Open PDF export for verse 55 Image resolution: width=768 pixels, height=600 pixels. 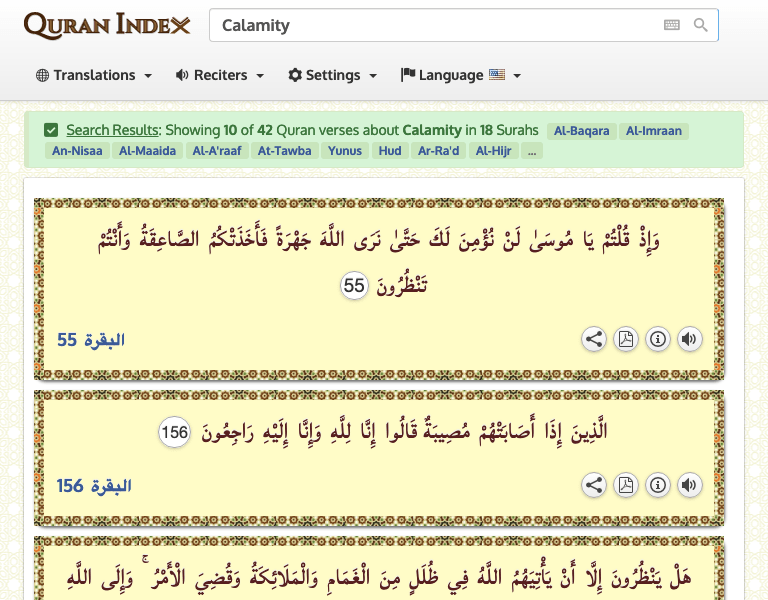pyautogui.click(x=625, y=339)
